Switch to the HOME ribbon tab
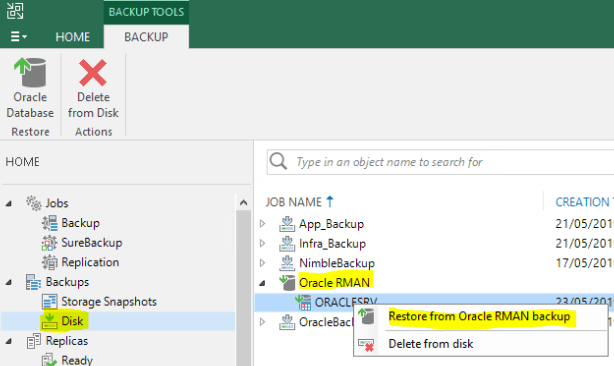This screenshot has height=366, width=614. click(x=72, y=37)
